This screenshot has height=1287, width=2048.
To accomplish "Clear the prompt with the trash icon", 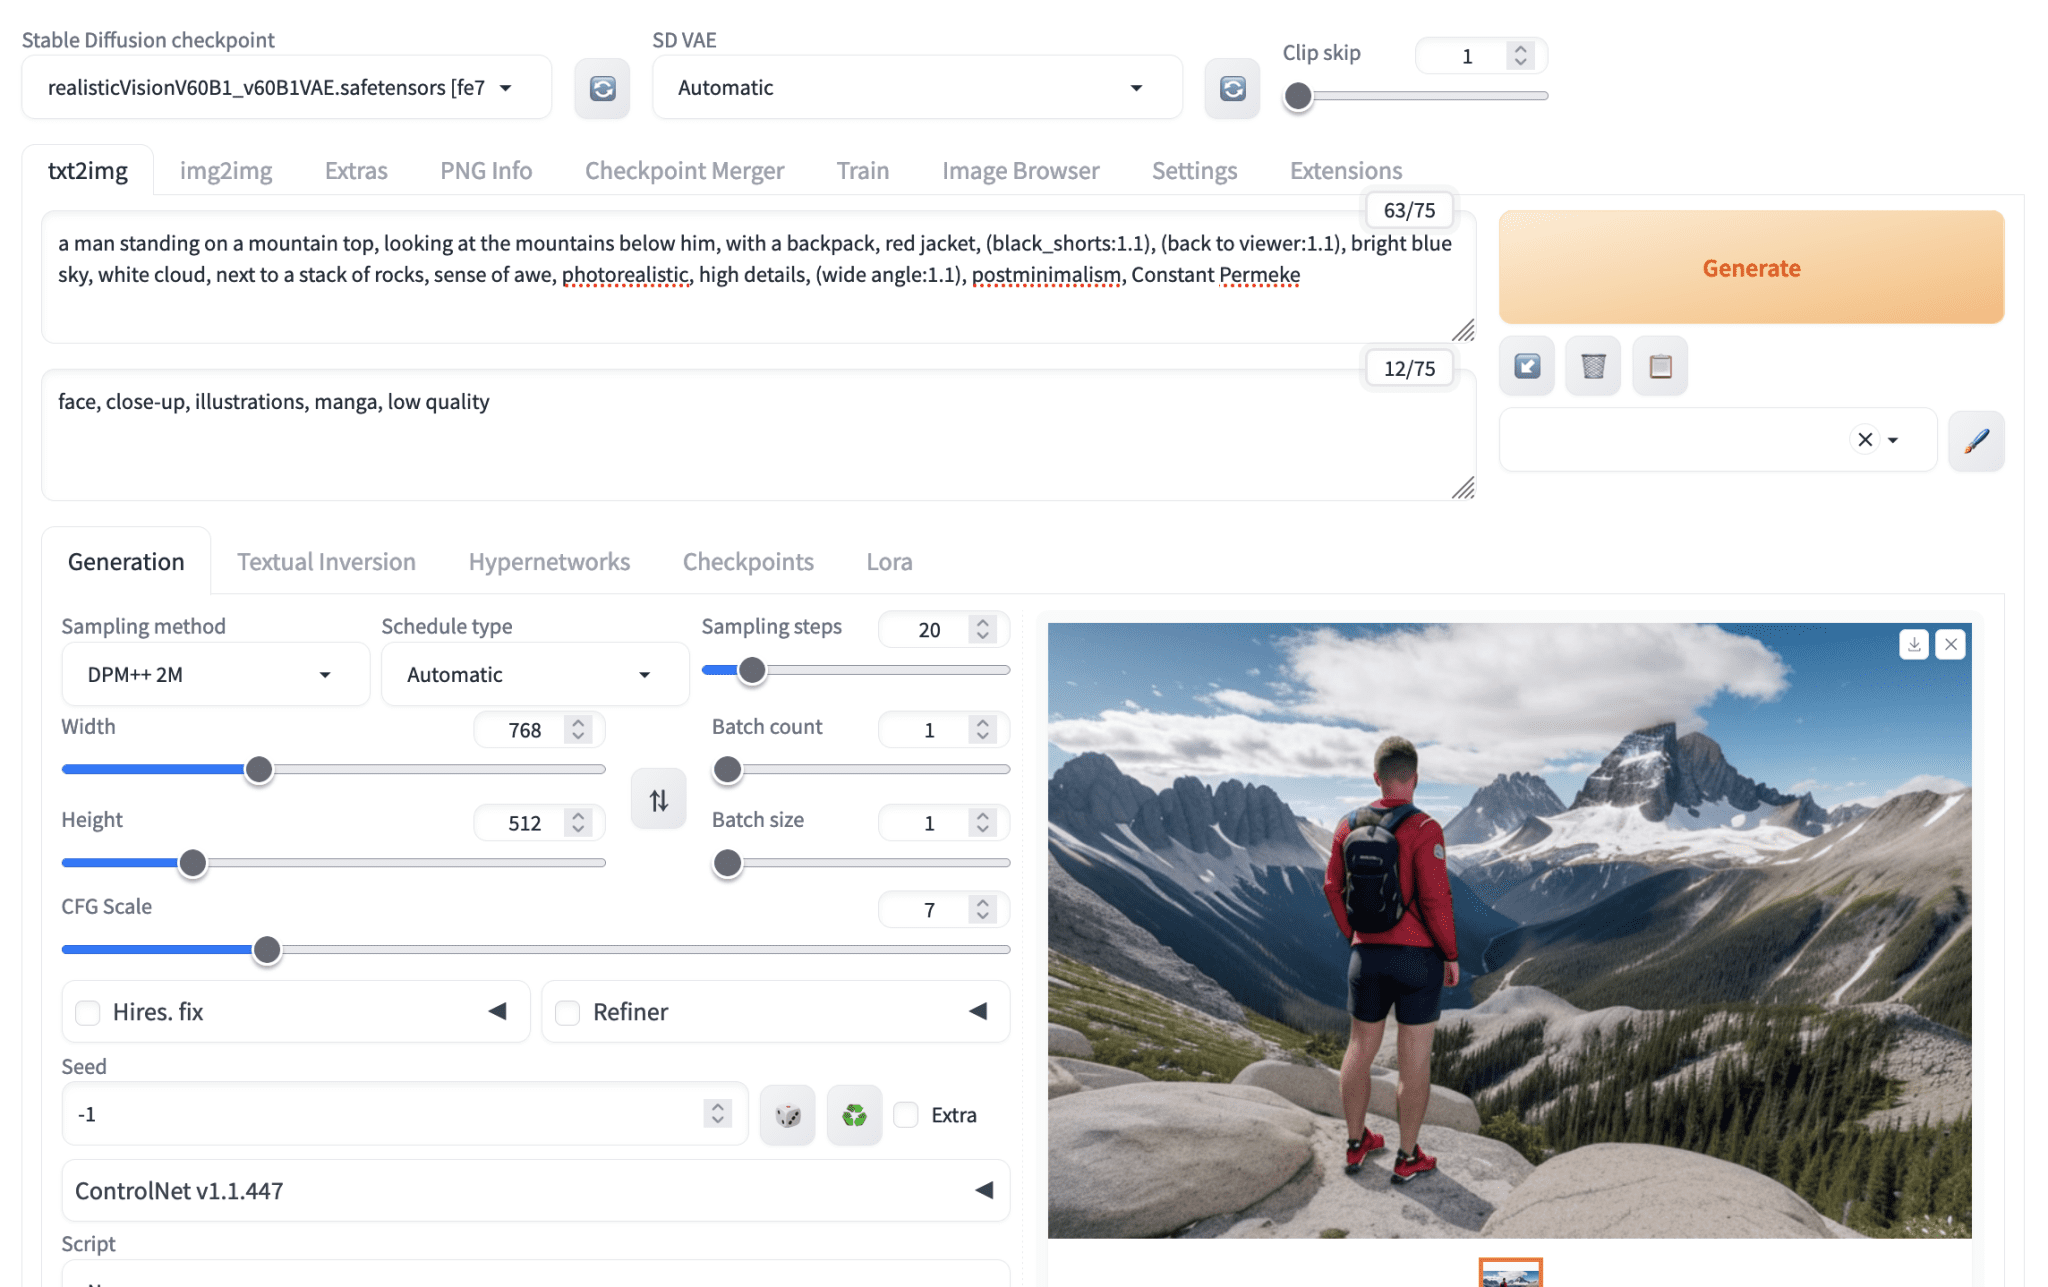I will 1593,366.
